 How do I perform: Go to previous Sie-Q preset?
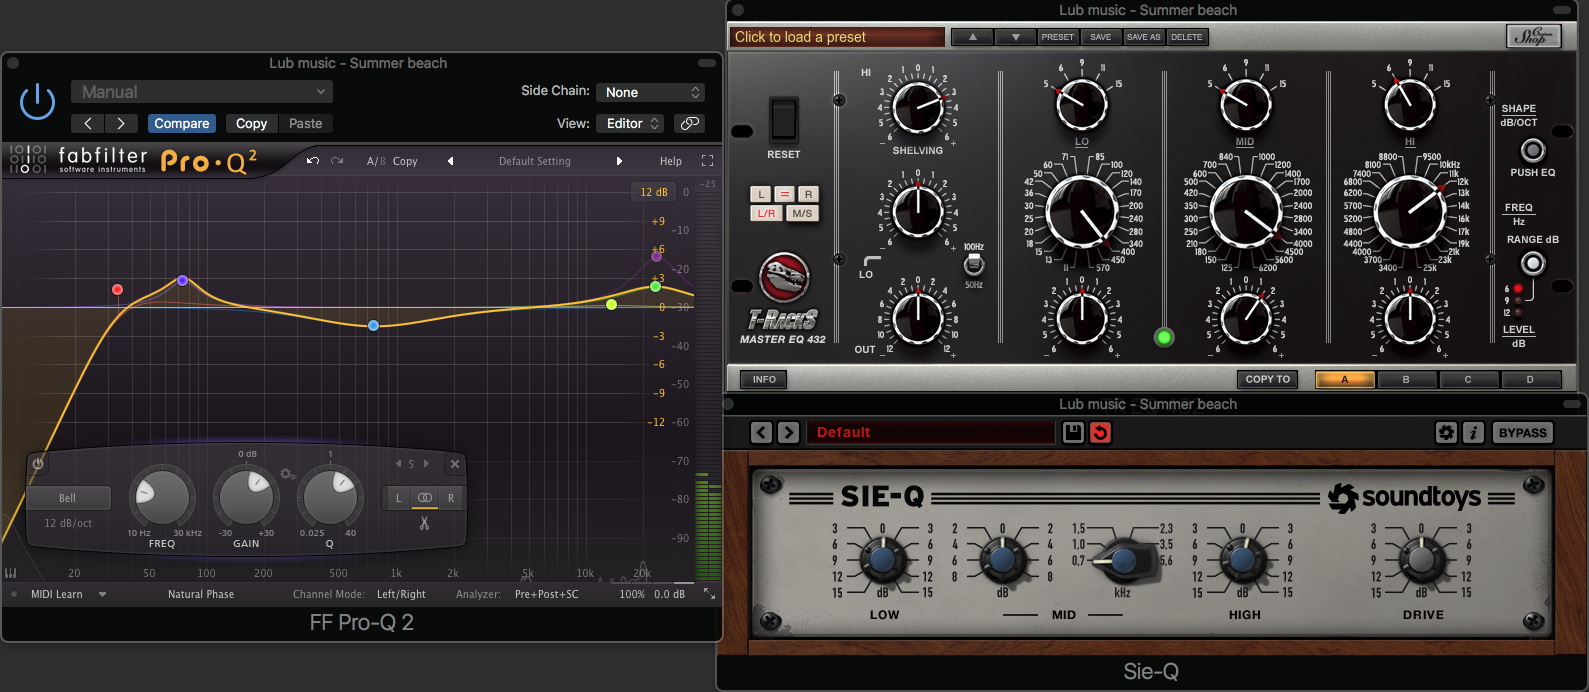762,433
